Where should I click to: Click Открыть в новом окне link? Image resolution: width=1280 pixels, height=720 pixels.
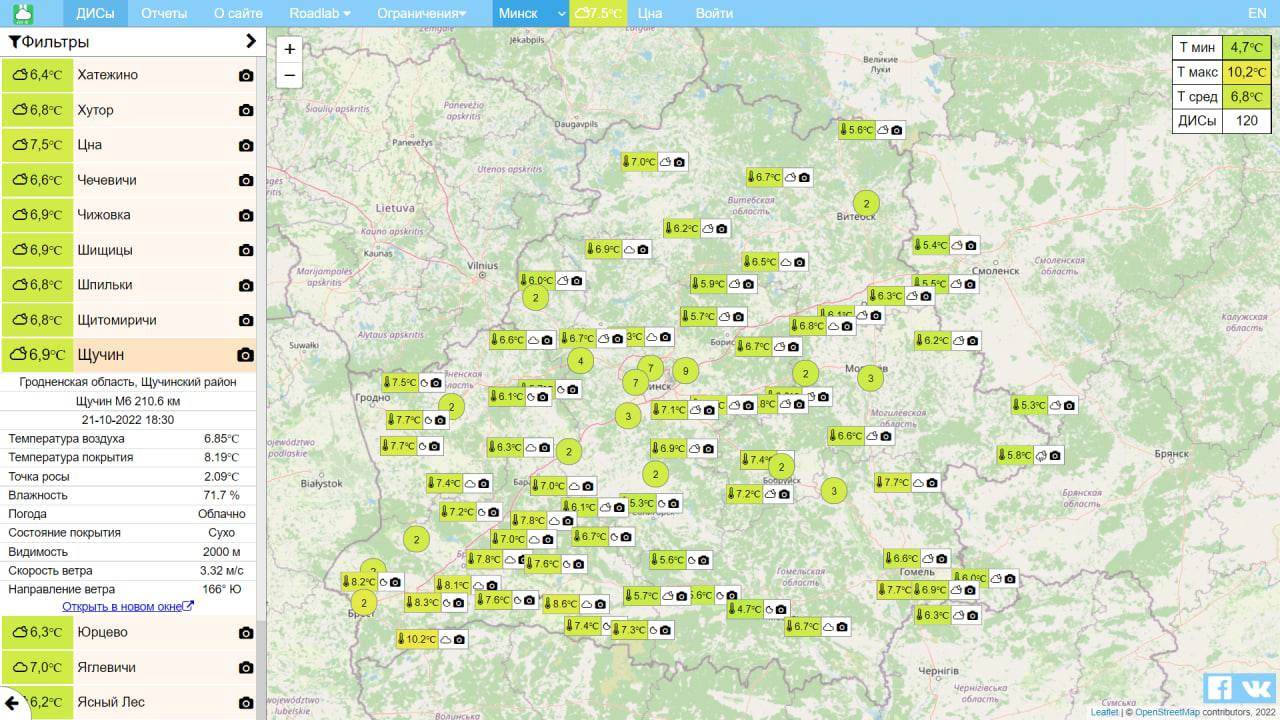[127, 606]
